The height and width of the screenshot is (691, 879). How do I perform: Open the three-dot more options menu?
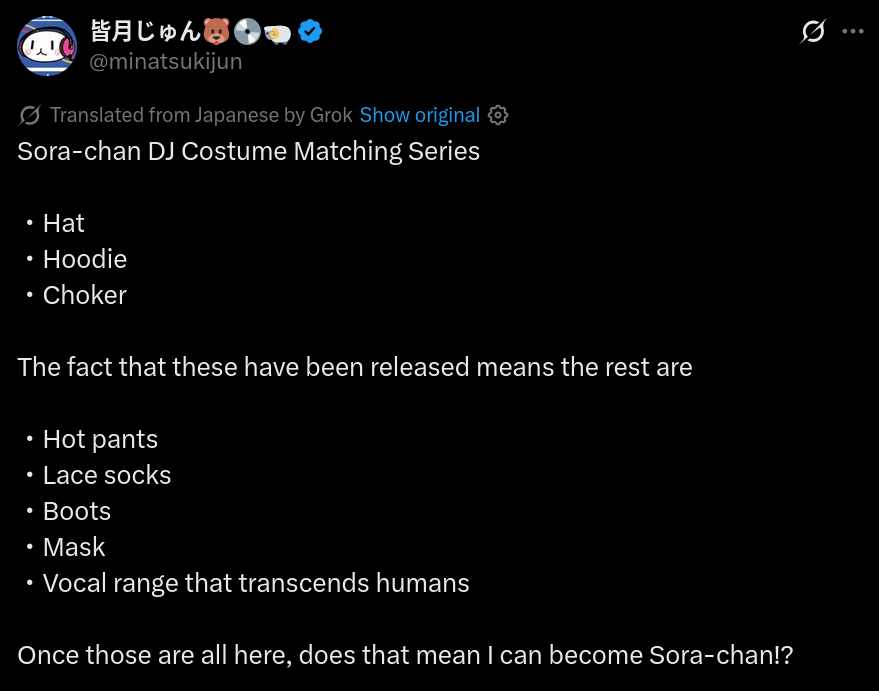[x=853, y=31]
